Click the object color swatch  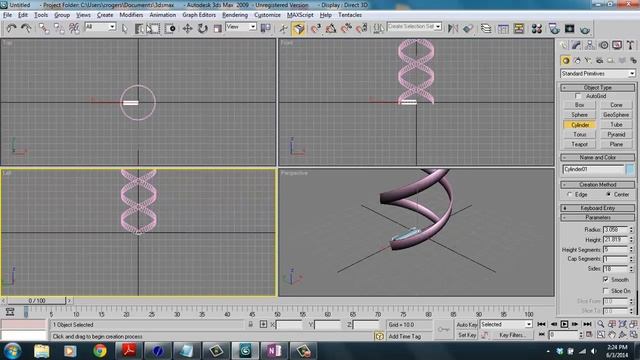tap(630, 169)
